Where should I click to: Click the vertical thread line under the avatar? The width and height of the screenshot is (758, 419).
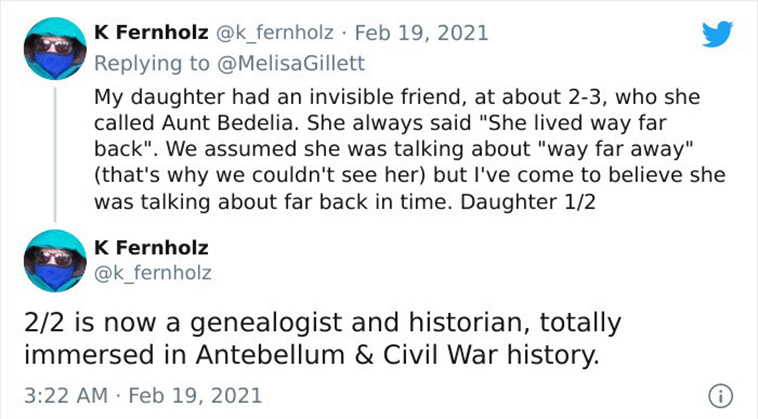[x=55, y=155]
